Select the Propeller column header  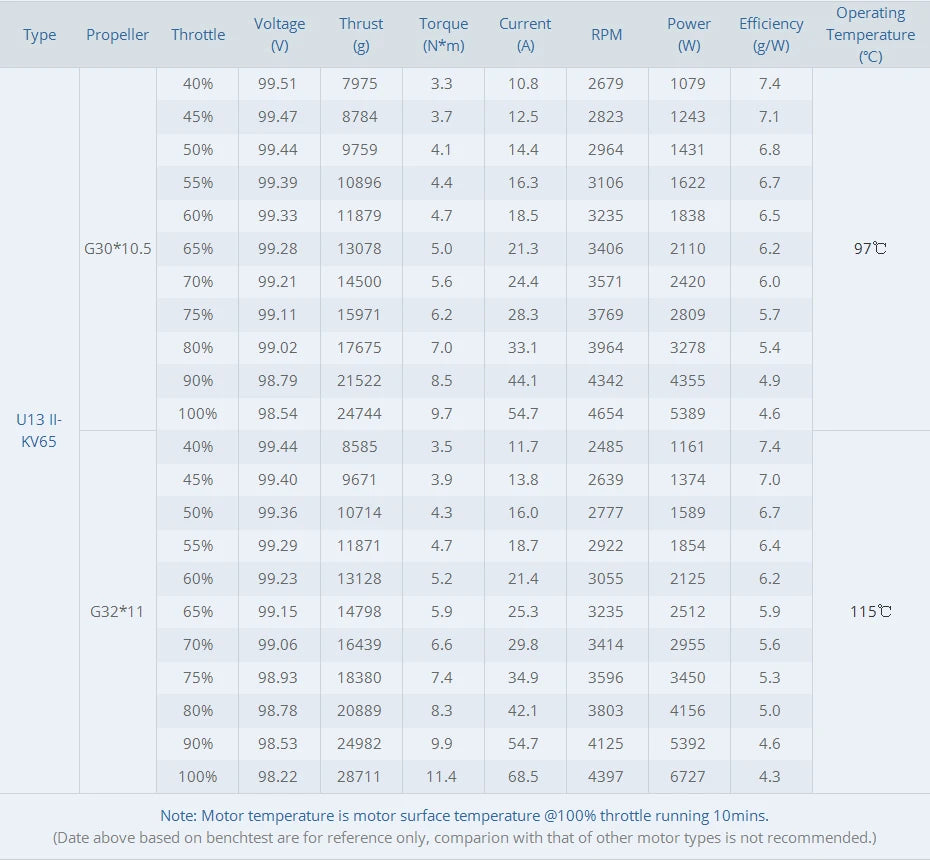tap(118, 35)
